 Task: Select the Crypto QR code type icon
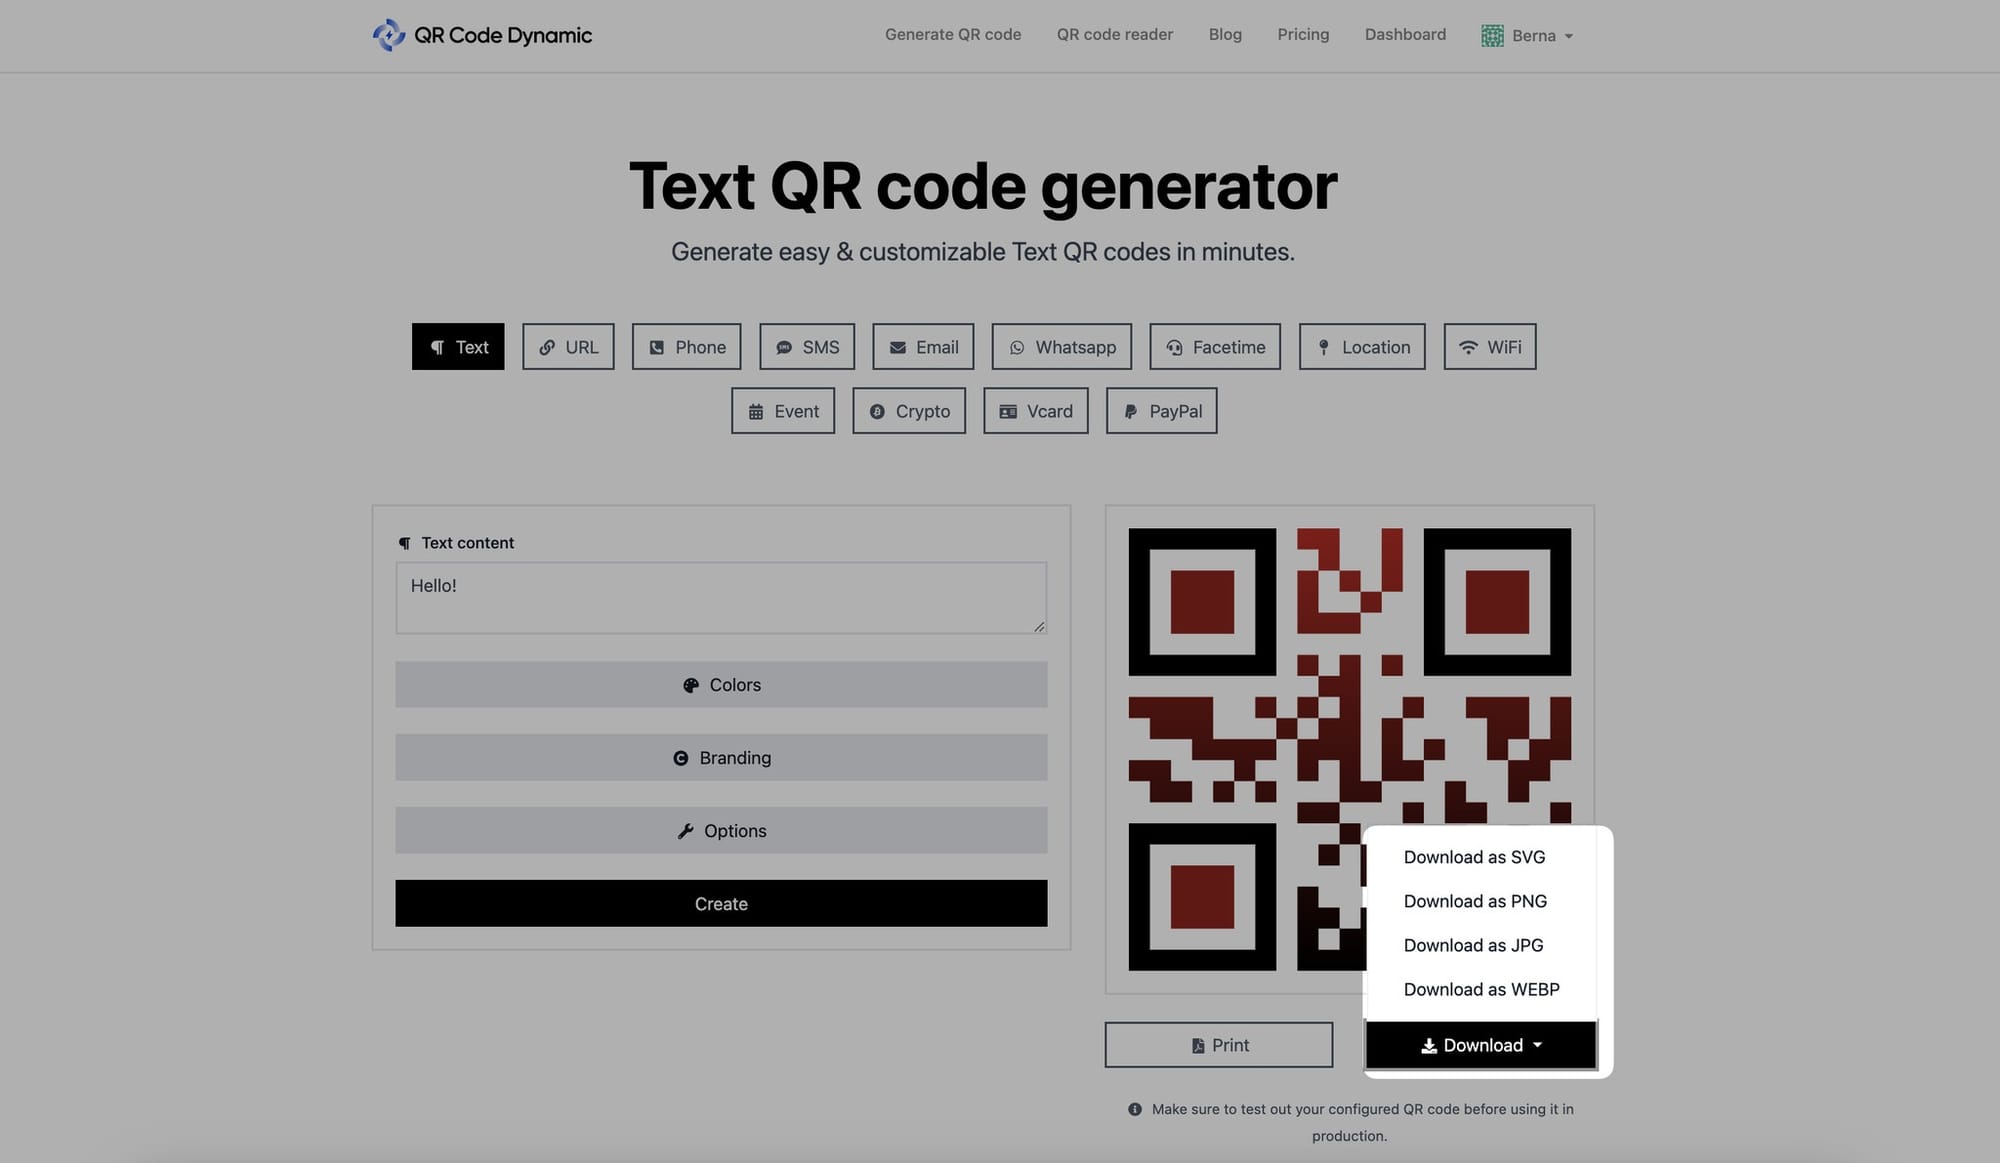point(876,410)
